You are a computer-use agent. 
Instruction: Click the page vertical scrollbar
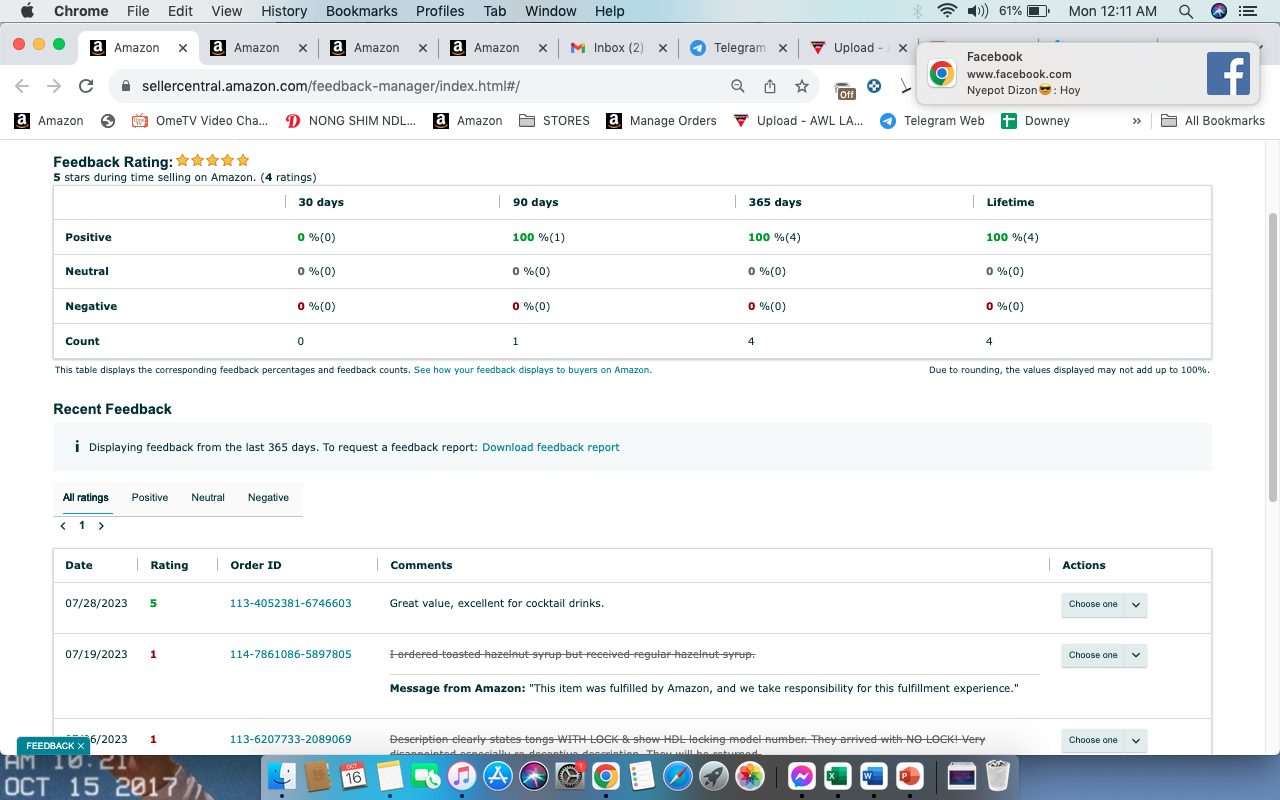(x=1273, y=357)
